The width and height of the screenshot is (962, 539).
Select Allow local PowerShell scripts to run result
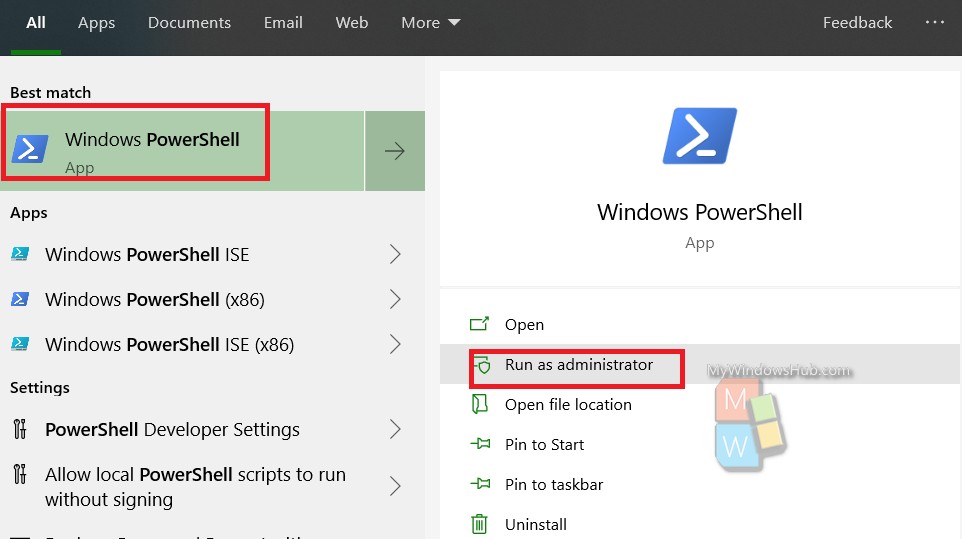(x=195, y=487)
